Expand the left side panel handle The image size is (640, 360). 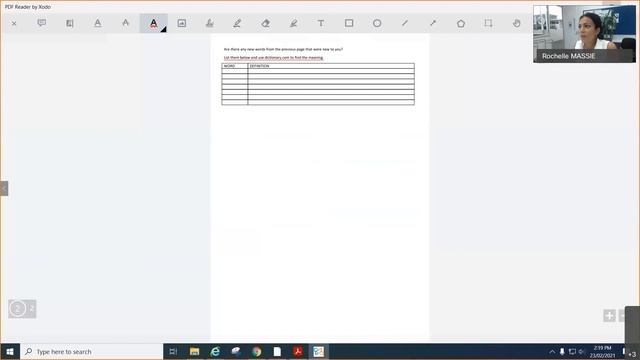click(4, 189)
